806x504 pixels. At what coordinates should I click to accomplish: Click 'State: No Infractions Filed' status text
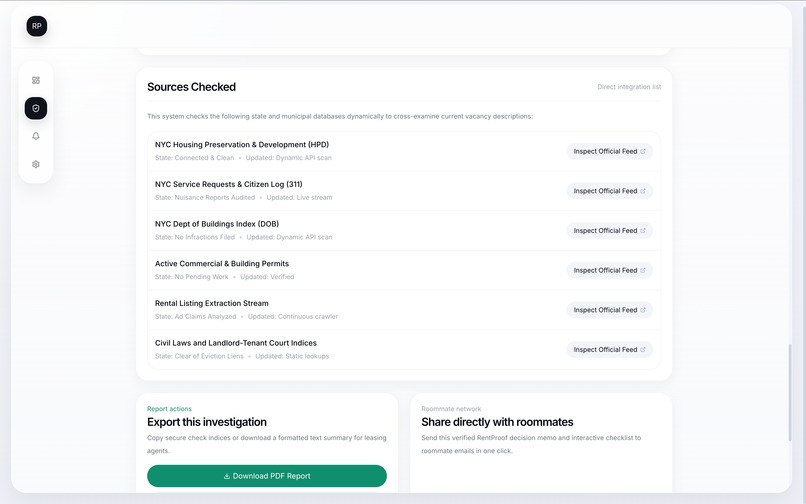coord(195,237)
